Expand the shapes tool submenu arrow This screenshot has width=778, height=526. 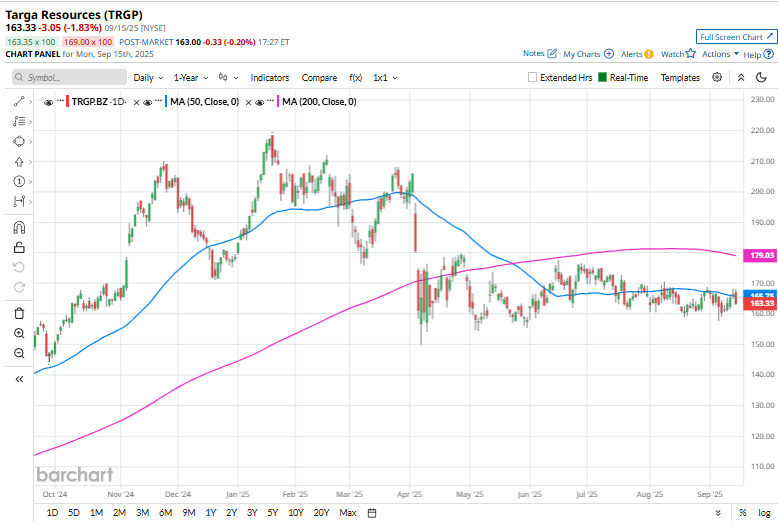point(30,141)
